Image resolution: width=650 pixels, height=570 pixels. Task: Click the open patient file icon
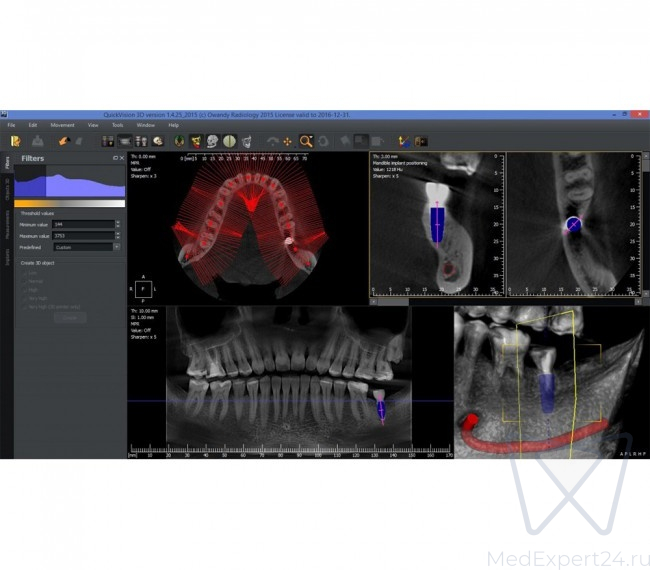(x=16, y=141)
